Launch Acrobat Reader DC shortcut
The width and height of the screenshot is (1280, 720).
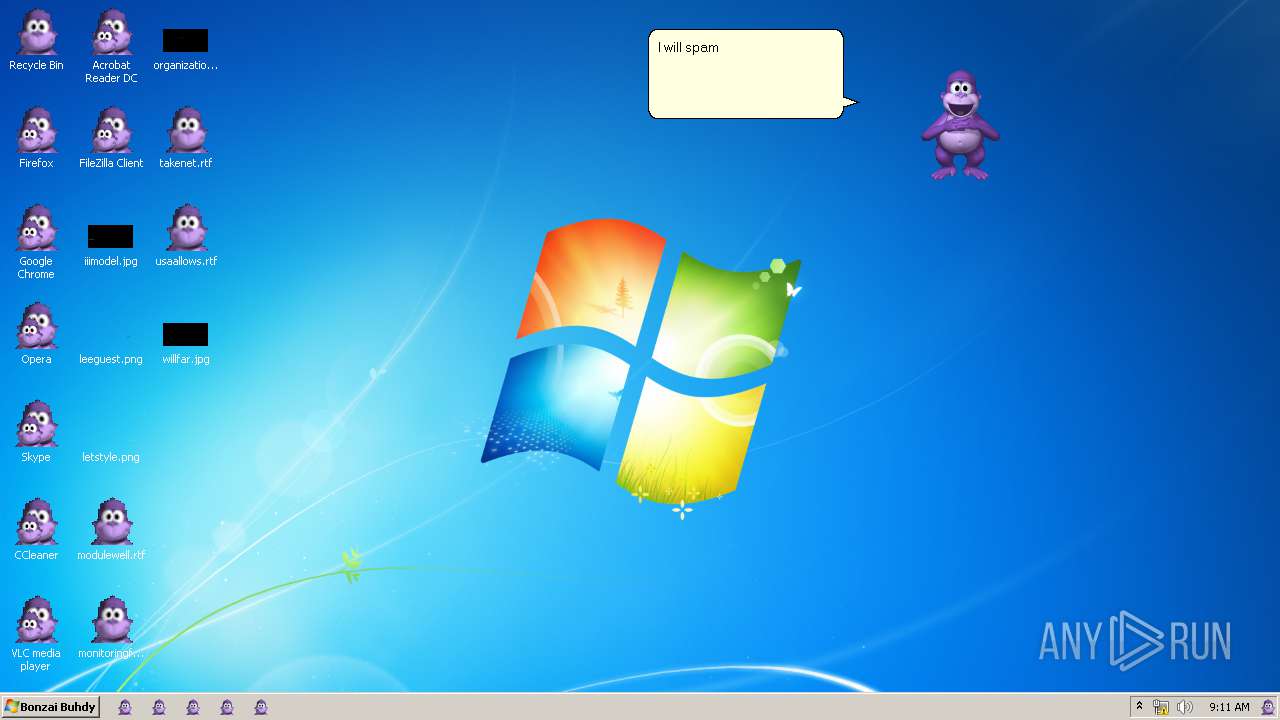(x=111, y=47)
